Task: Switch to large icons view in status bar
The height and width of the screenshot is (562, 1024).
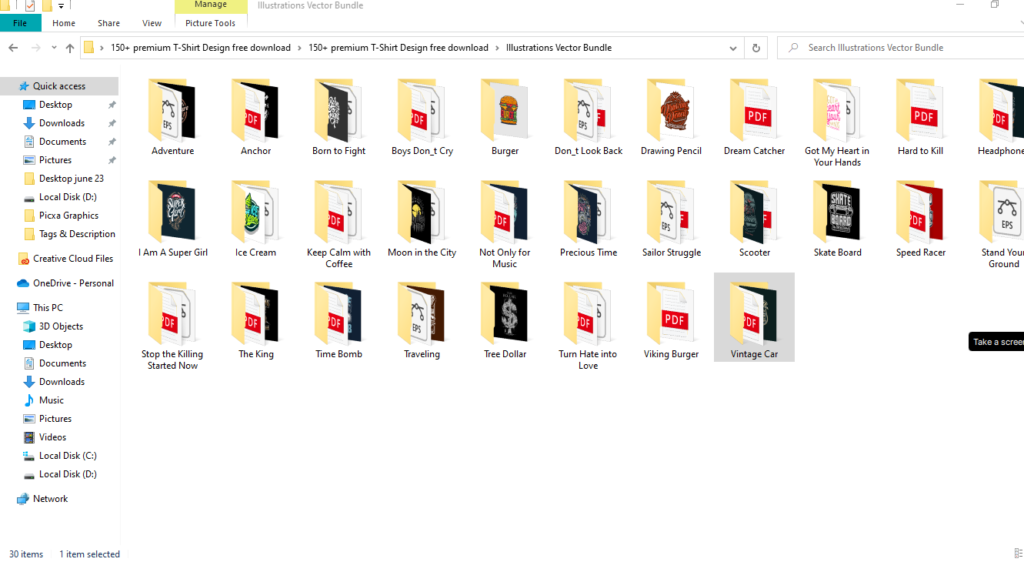Action: (1016, 554)
